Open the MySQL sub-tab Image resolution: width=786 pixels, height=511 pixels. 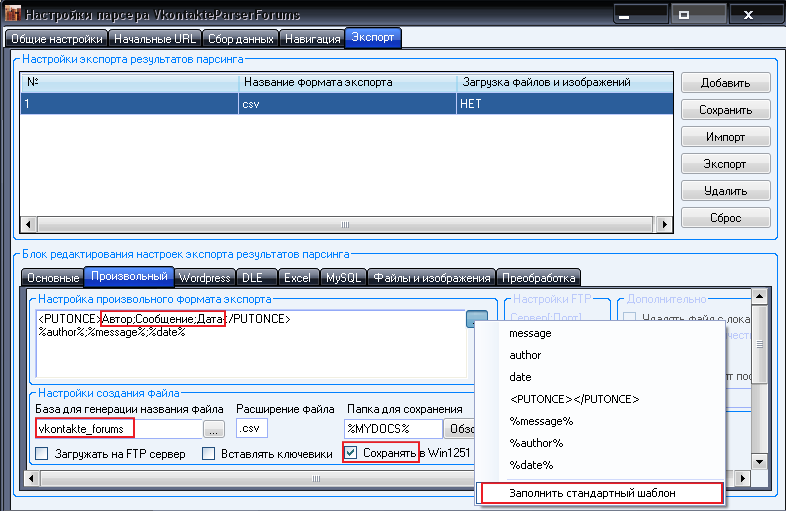(x=343, y=277)
